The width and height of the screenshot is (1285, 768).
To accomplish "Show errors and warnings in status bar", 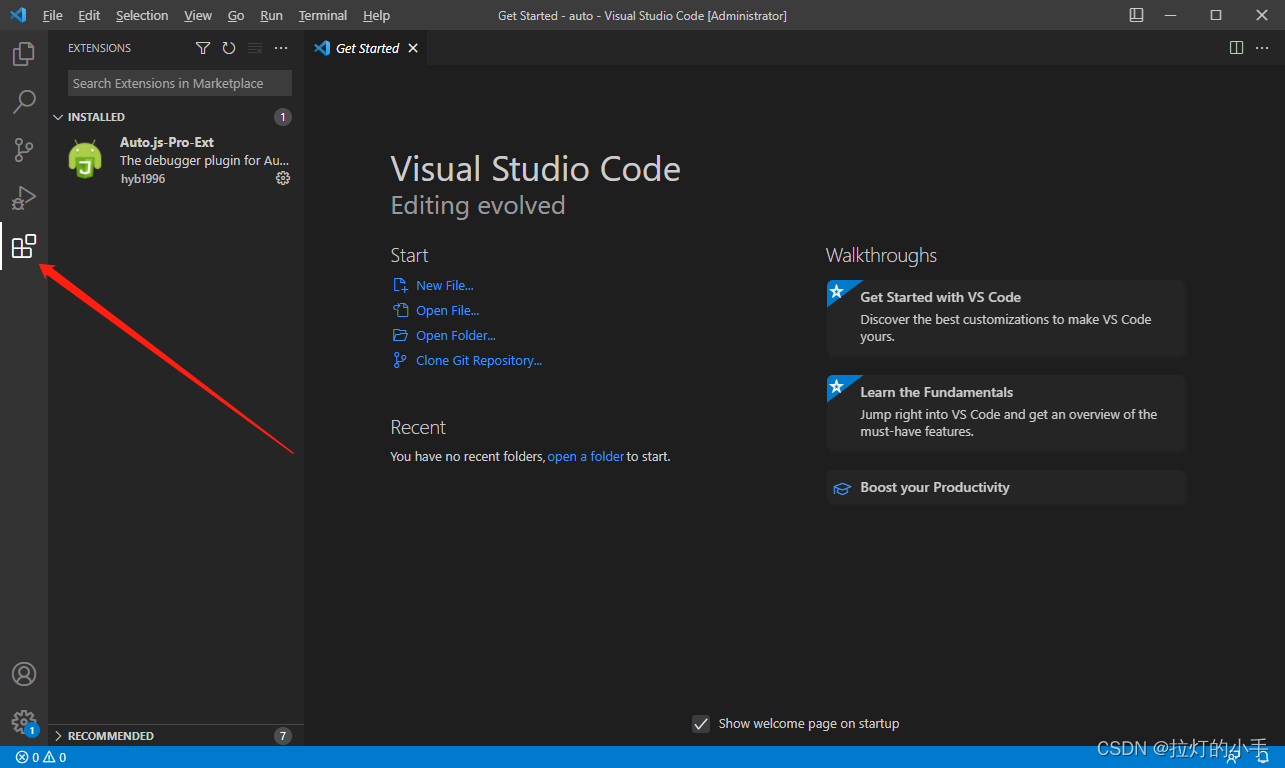I will 41,758.
